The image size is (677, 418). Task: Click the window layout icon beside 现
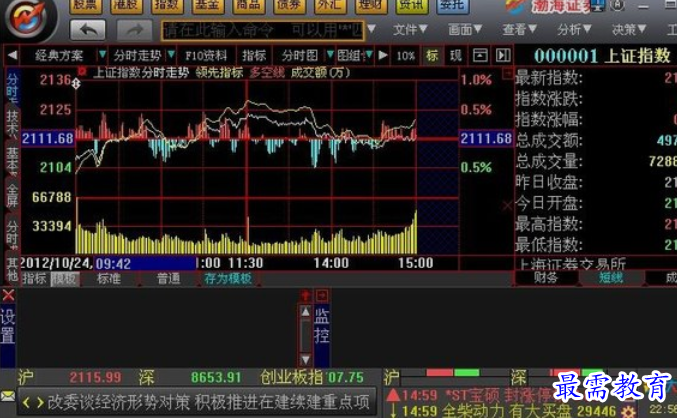[x=480, y=55]
